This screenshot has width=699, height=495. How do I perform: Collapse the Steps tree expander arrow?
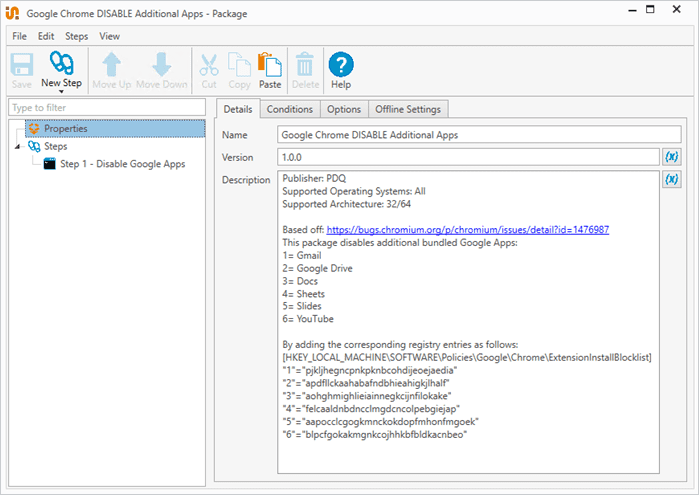(x=17, y=146)
